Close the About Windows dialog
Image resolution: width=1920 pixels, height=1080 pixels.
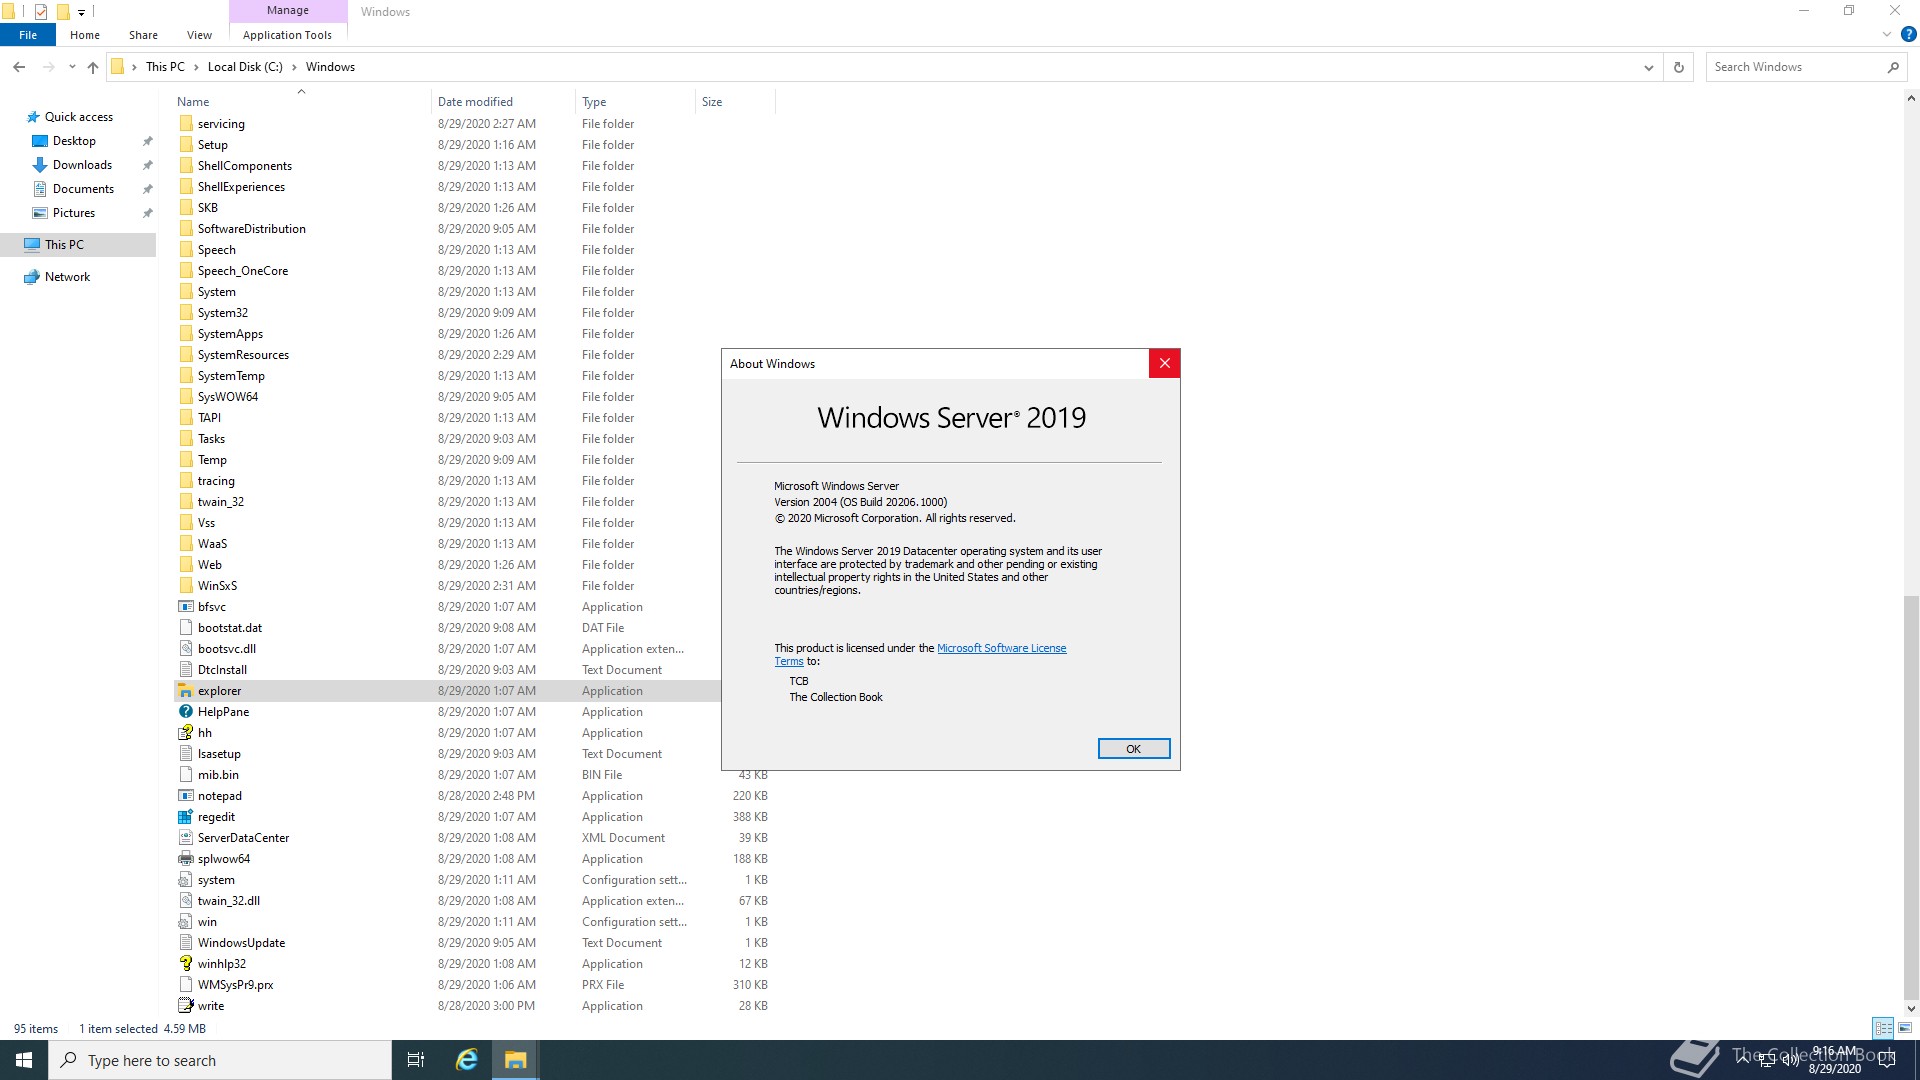coord(1164,364)
